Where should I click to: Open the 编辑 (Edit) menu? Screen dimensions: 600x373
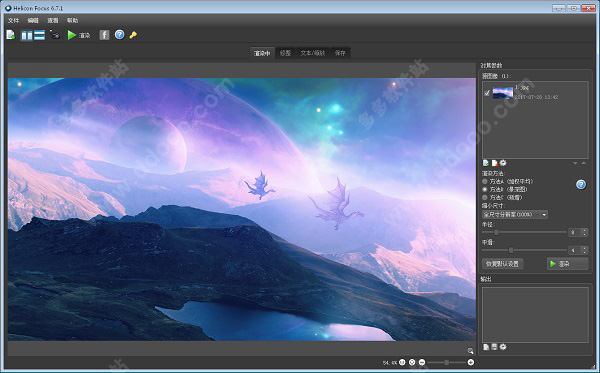point(33,20)
